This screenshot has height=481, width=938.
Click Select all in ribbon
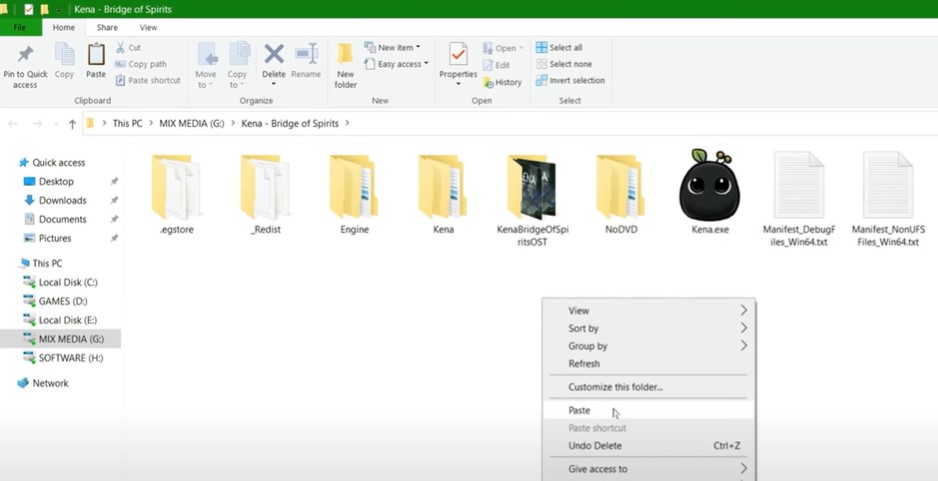pos(559,47)
